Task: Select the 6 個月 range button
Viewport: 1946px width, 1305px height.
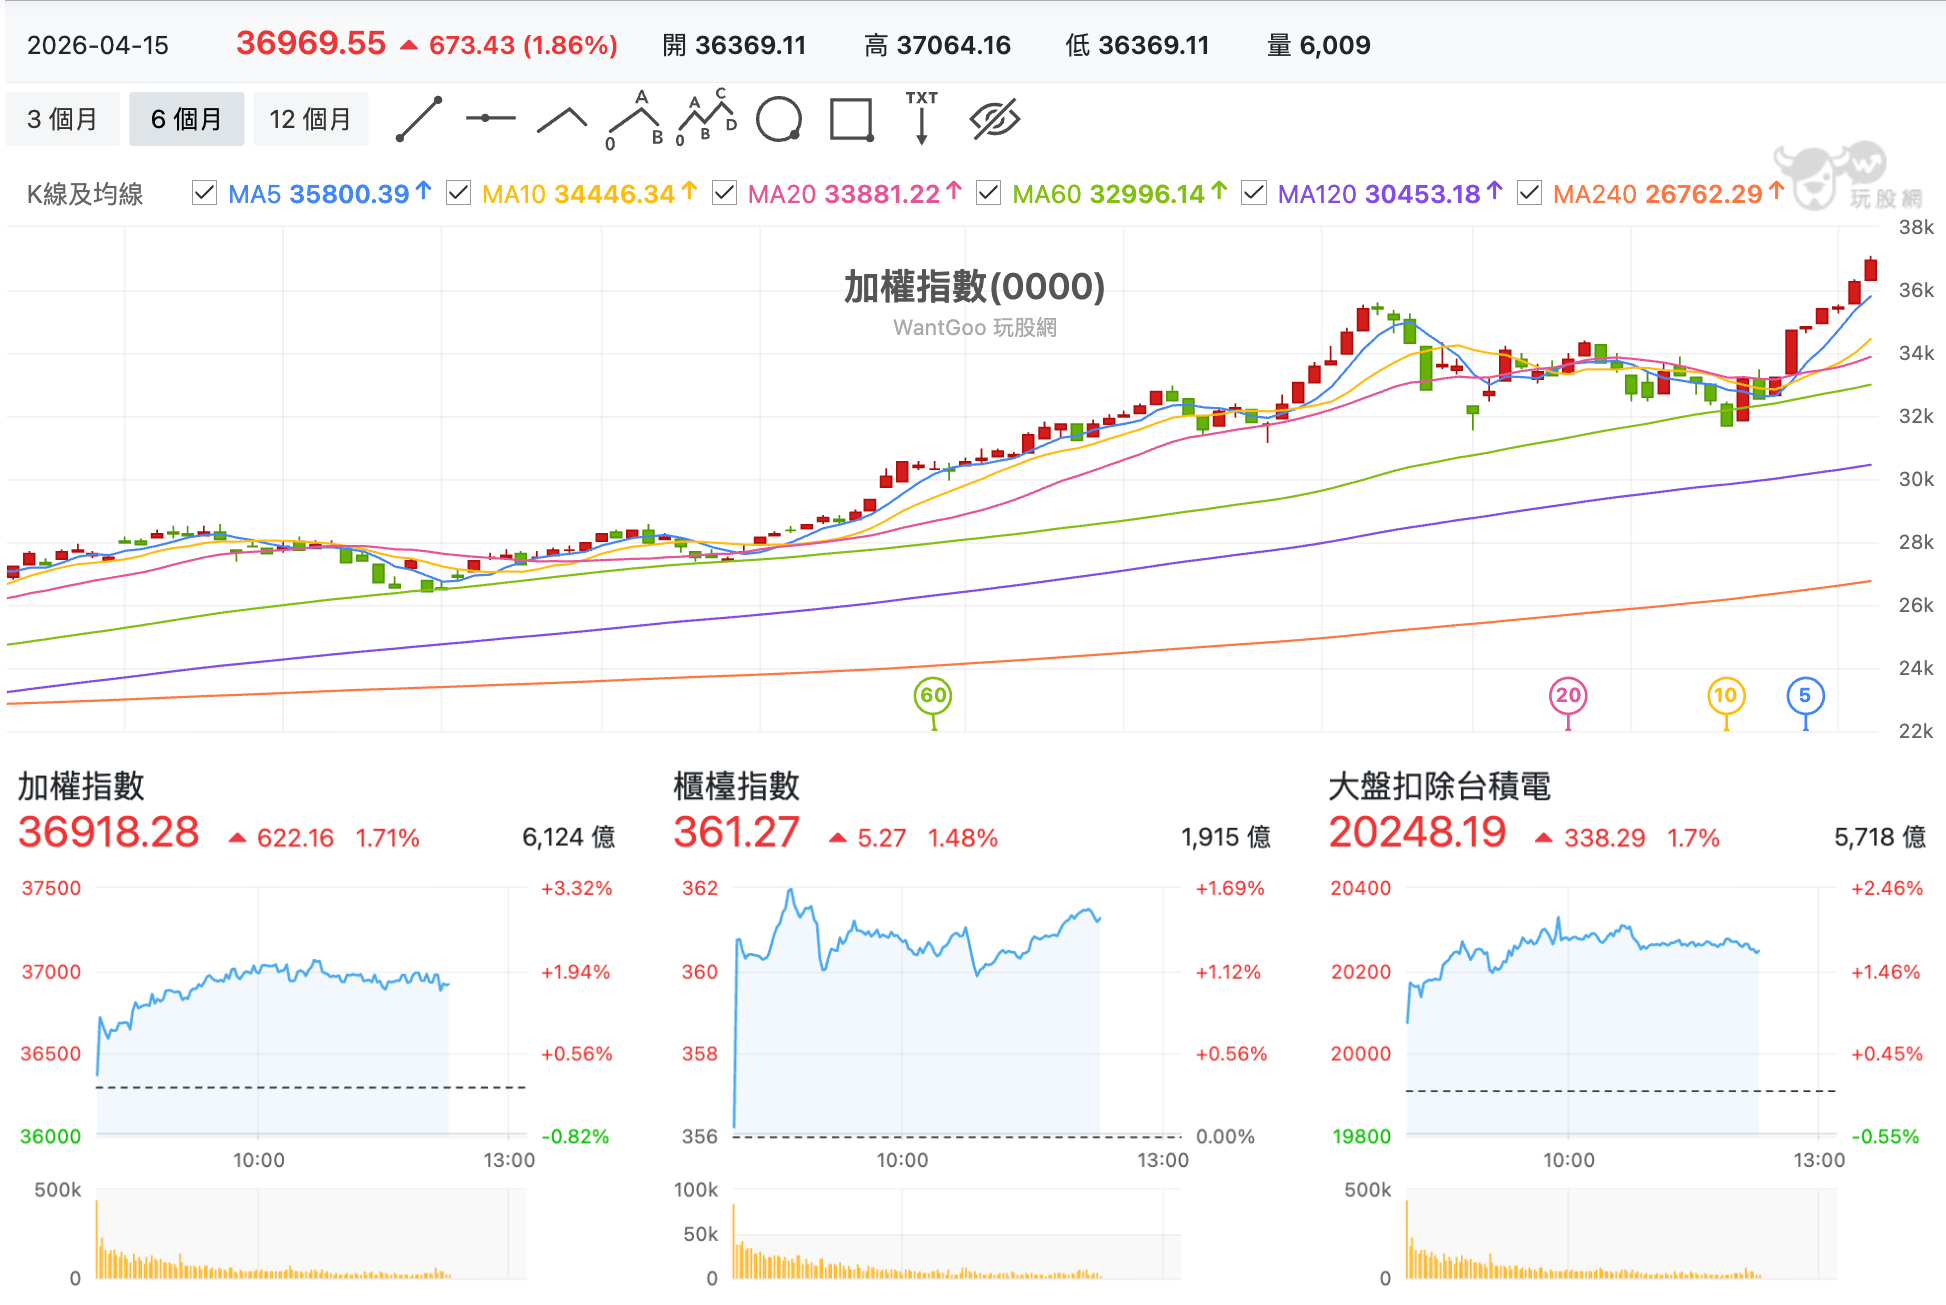Action: pyautogui.click(x=186, y=119)
